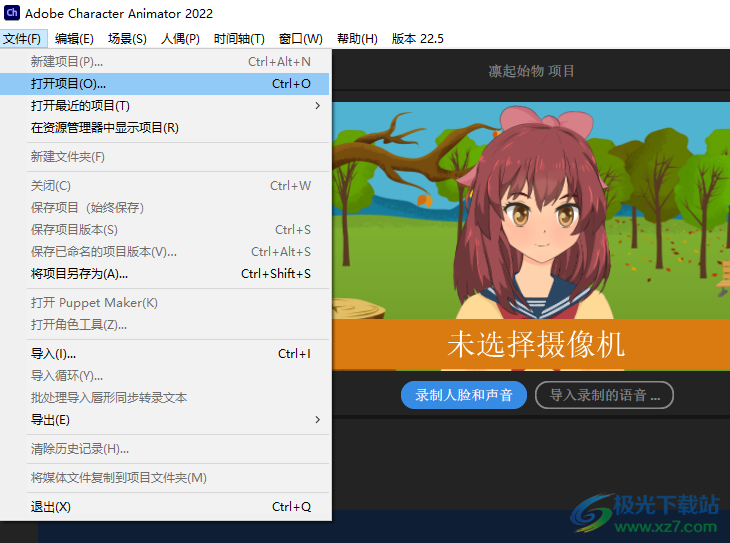Open the 编辑(E) menu
Viewport: 730px width, 543px height.
coord(74,39)
